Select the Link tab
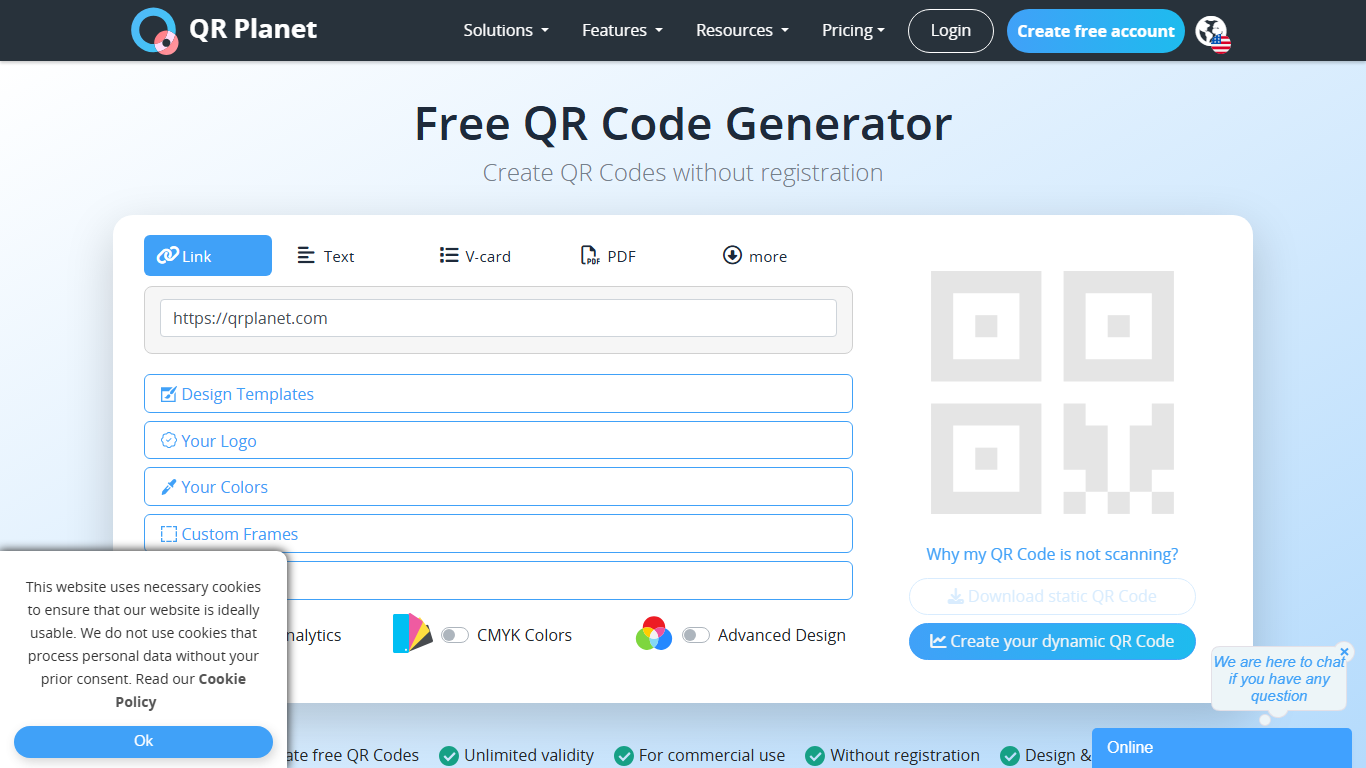This screenshot has width=1366, height=768. click(208, 256)
